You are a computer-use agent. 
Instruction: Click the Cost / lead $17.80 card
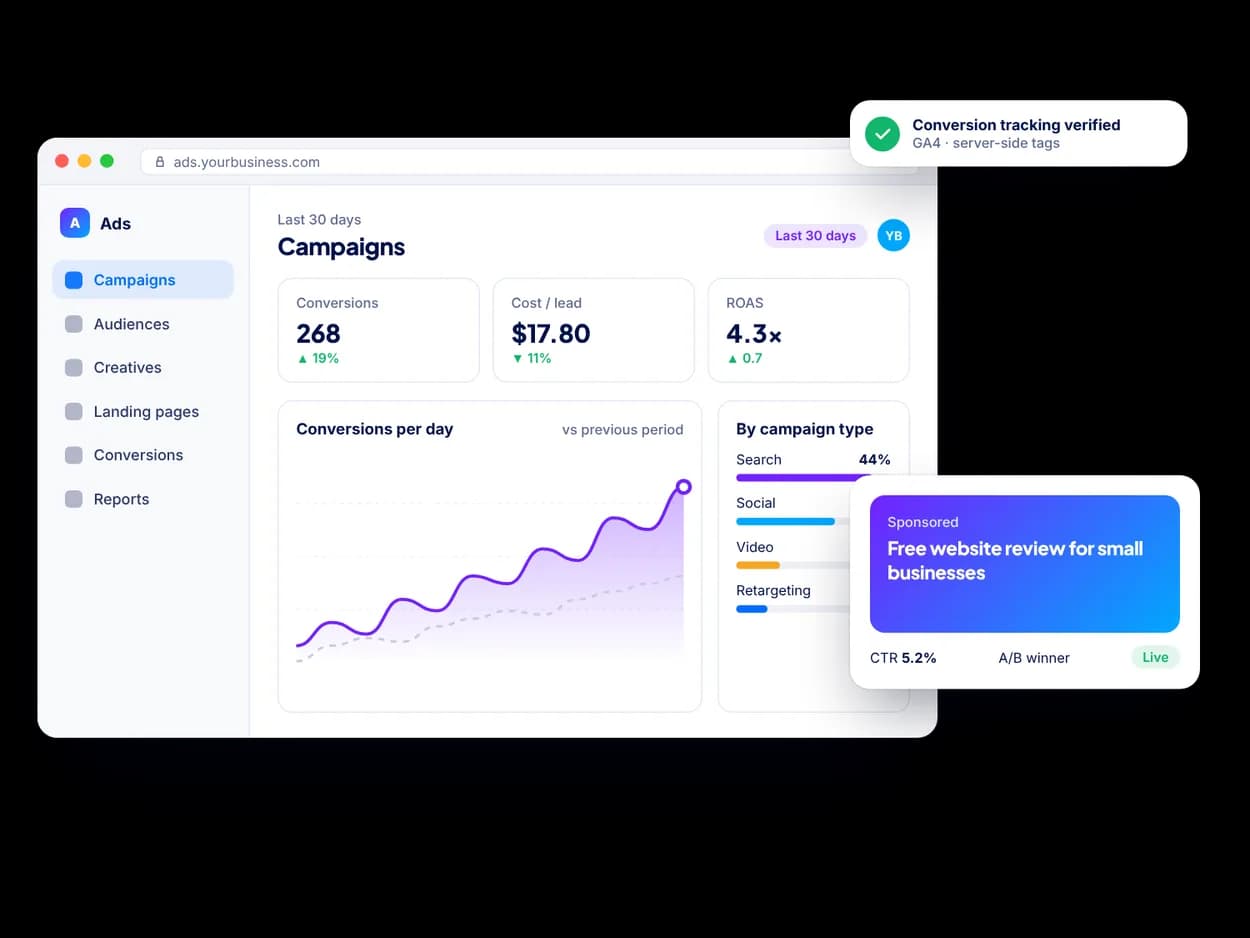tap(594, 330)
